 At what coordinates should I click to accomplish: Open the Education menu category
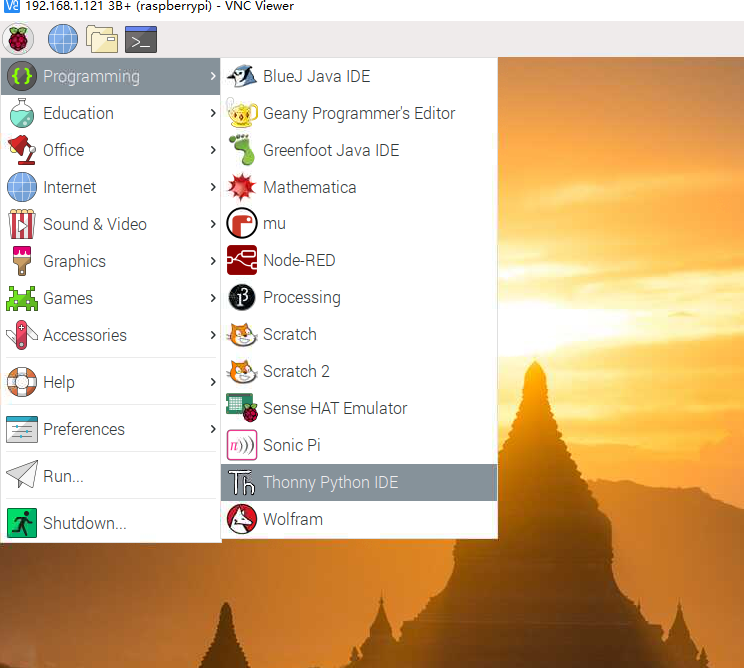point(111,113)
